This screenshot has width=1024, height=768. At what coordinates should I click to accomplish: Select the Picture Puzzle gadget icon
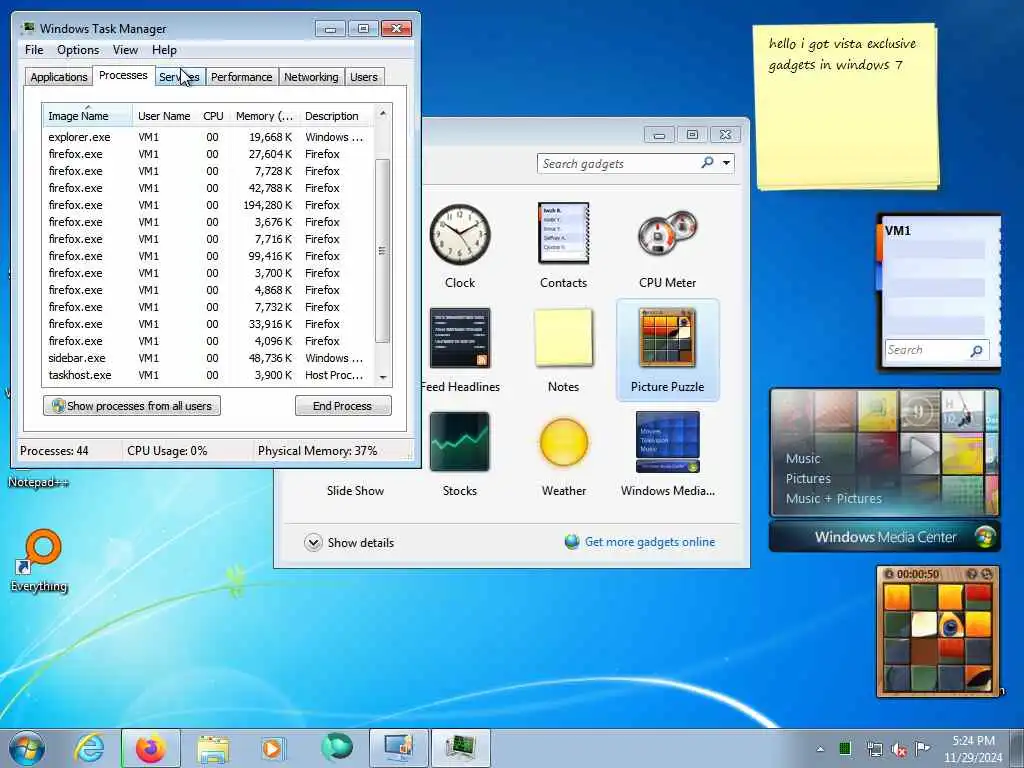click(x=667, y=338)
